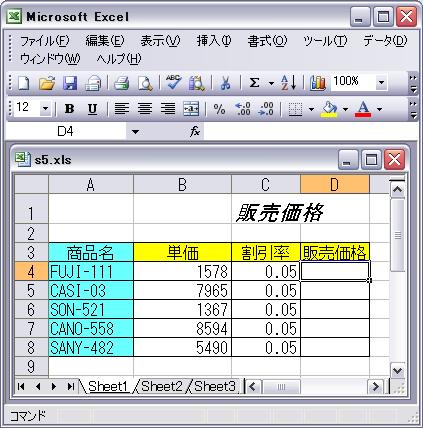Select cell with value 7965

[182, 291]
